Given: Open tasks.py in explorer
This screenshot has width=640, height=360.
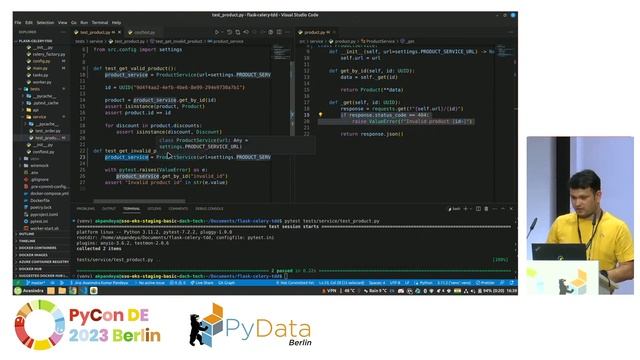Looking at the screenshot, I should pyautogui.click(x=40, y=75).
